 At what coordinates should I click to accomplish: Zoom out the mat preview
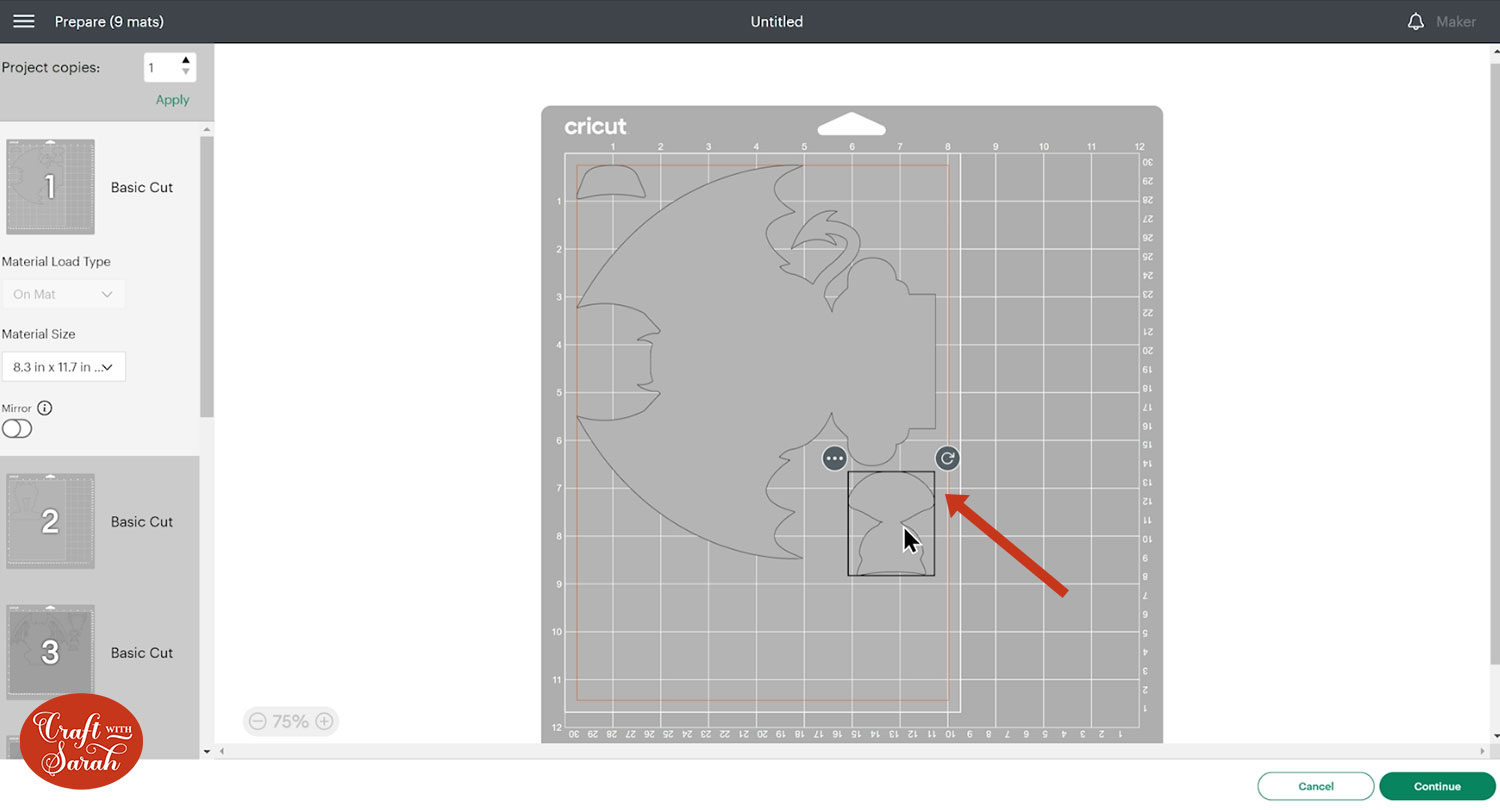tap(258, 721)
